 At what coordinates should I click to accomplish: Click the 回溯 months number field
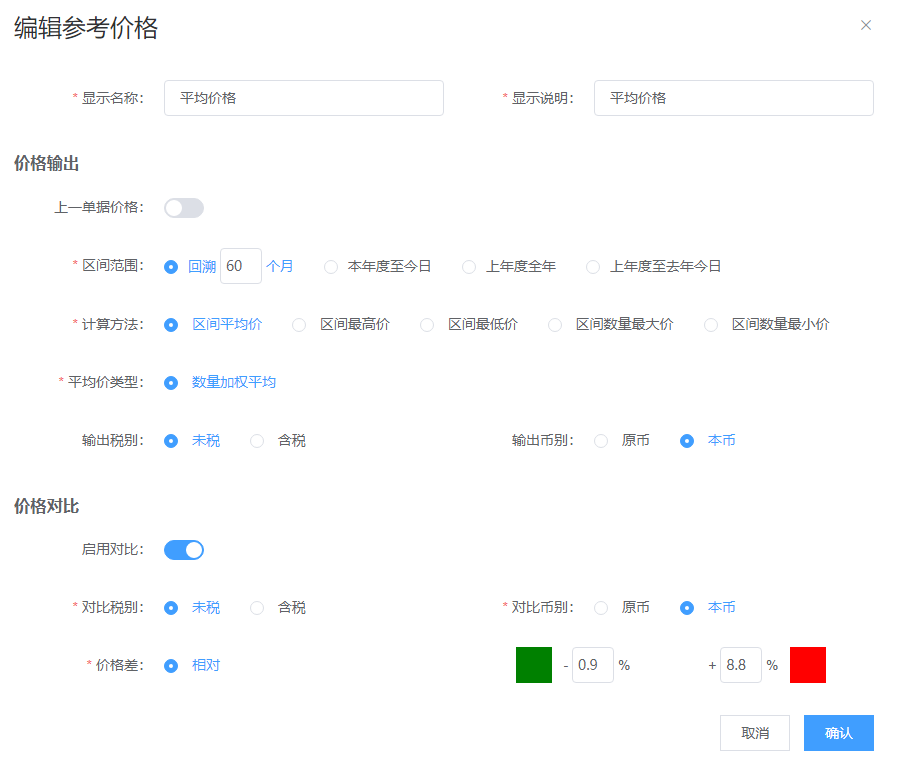[240, 267]
